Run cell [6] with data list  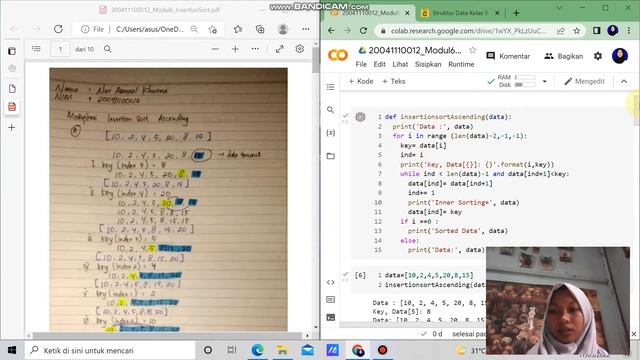pyautogui.click(x=360, y=276)
